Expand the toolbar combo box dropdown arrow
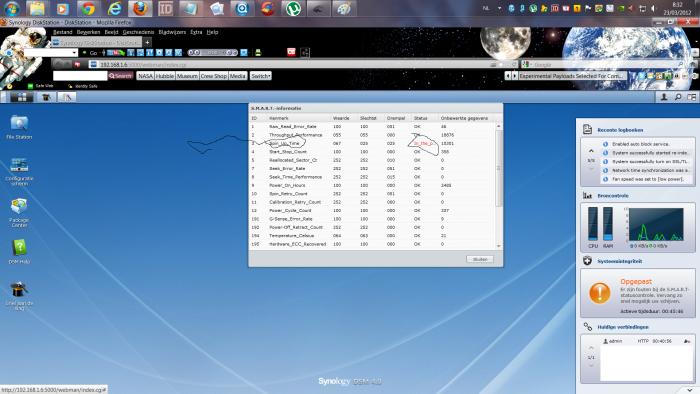700x394 pixels. coord(75,53)
